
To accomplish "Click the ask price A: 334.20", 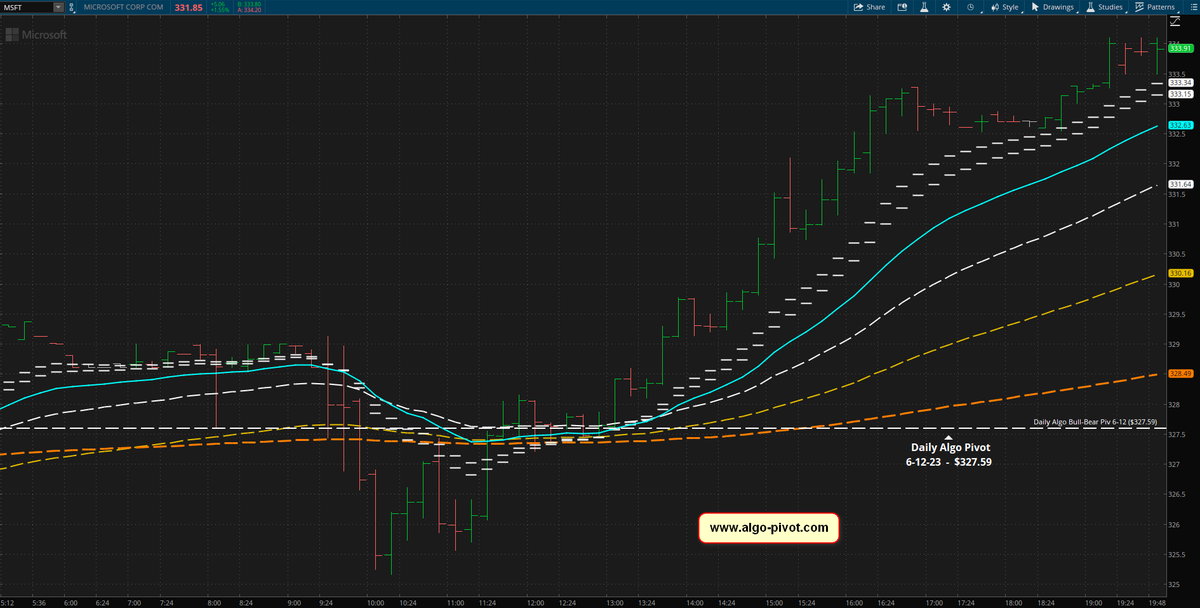I will (249, 10).
